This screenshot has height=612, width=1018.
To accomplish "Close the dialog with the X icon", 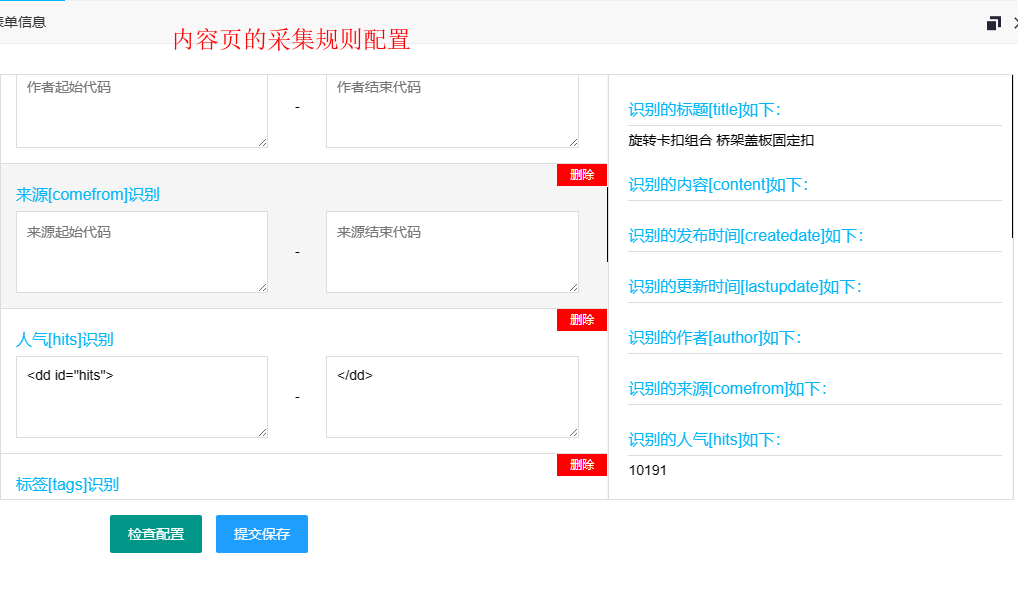I will point(1013,20).
